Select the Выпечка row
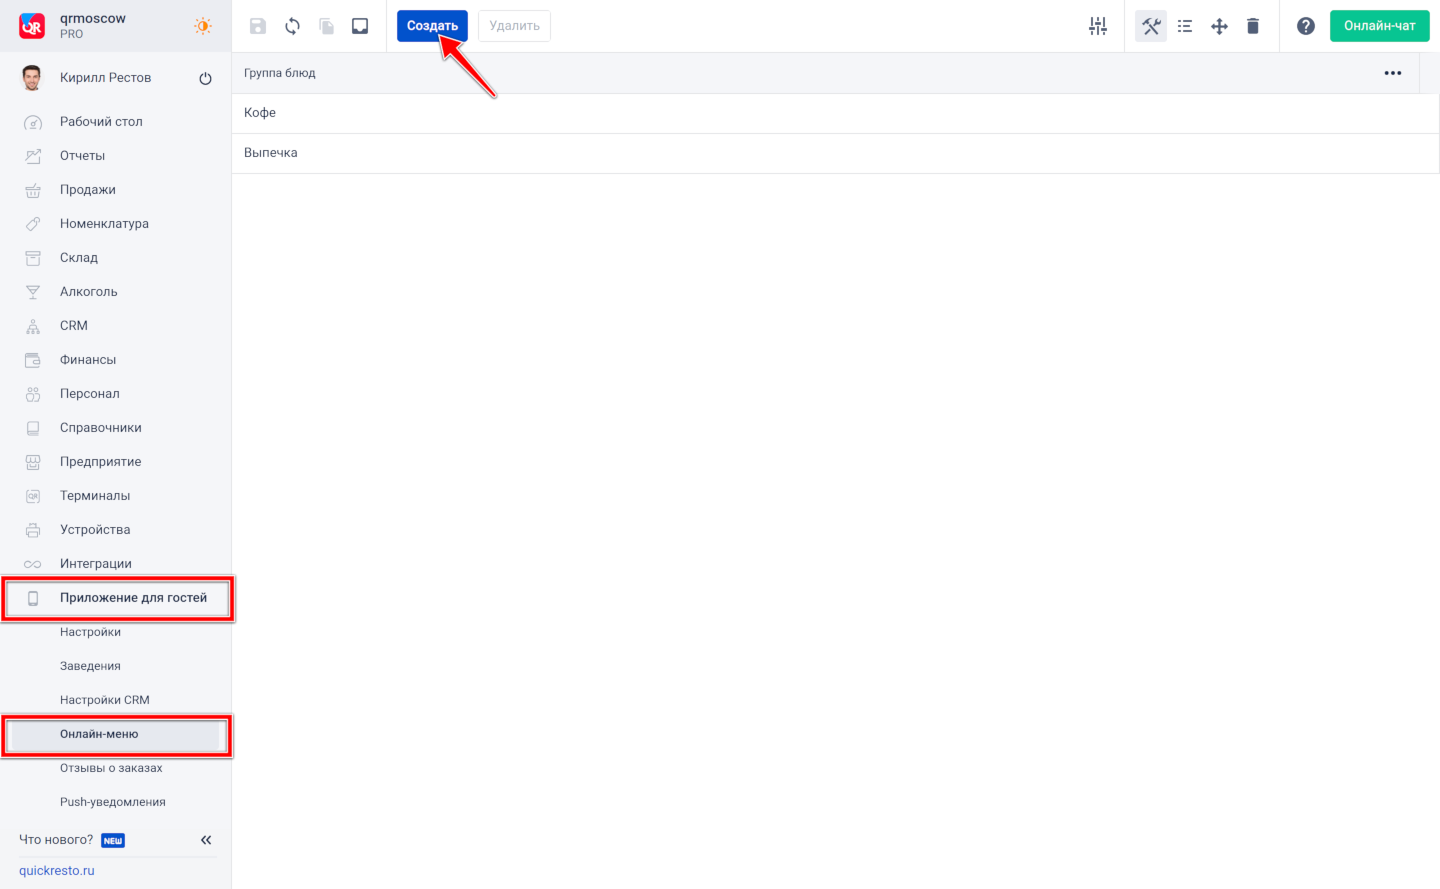The height and width of the screenshot is (889, 1440). pyautogui.click(x=835, y=153)
